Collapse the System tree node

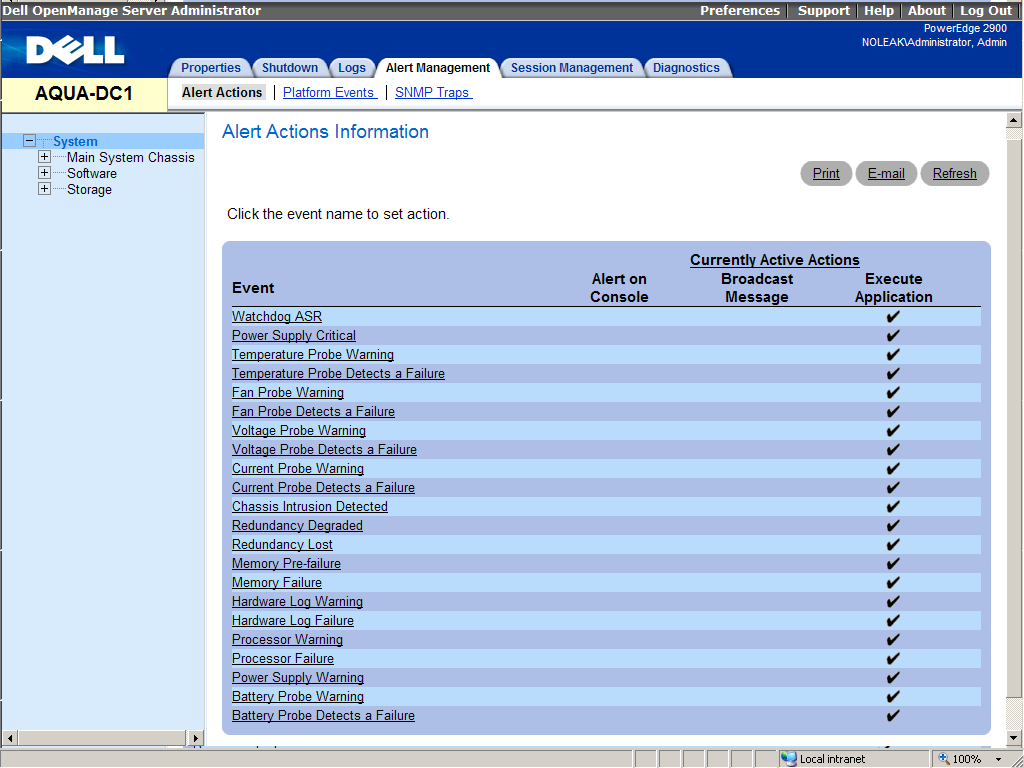tap(29, 142)
